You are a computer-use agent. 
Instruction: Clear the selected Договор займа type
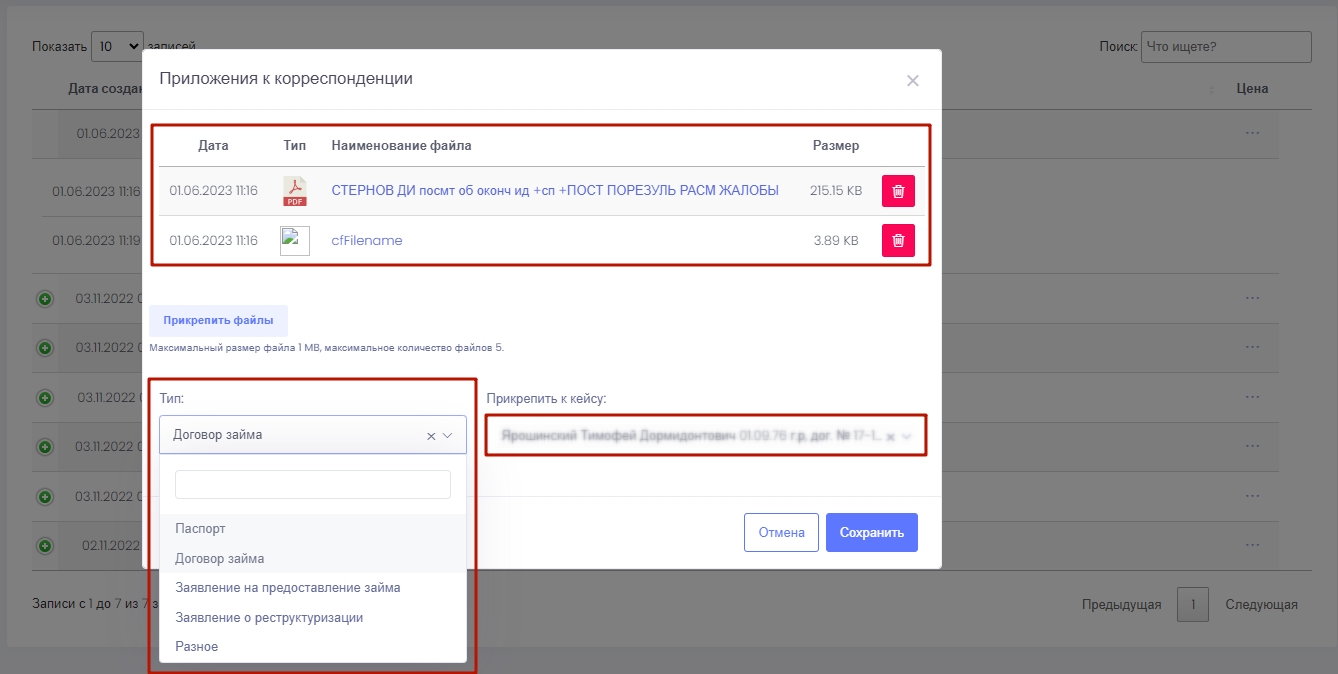coord(431,436)
